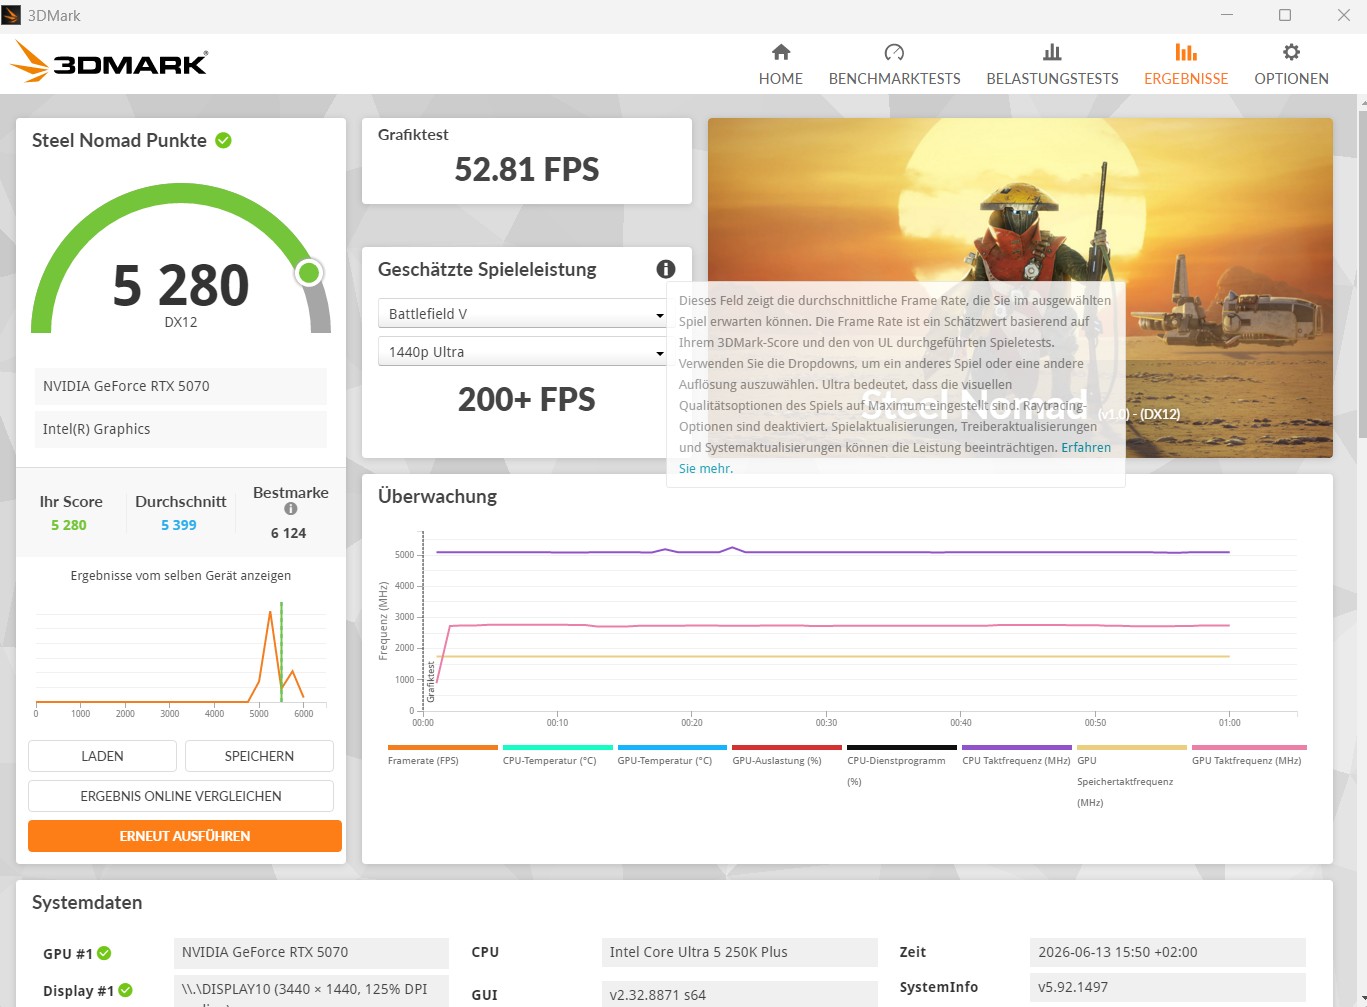
Task: Click the '52.81 FPS' Grafiktest result
Action: click(527, 170)
